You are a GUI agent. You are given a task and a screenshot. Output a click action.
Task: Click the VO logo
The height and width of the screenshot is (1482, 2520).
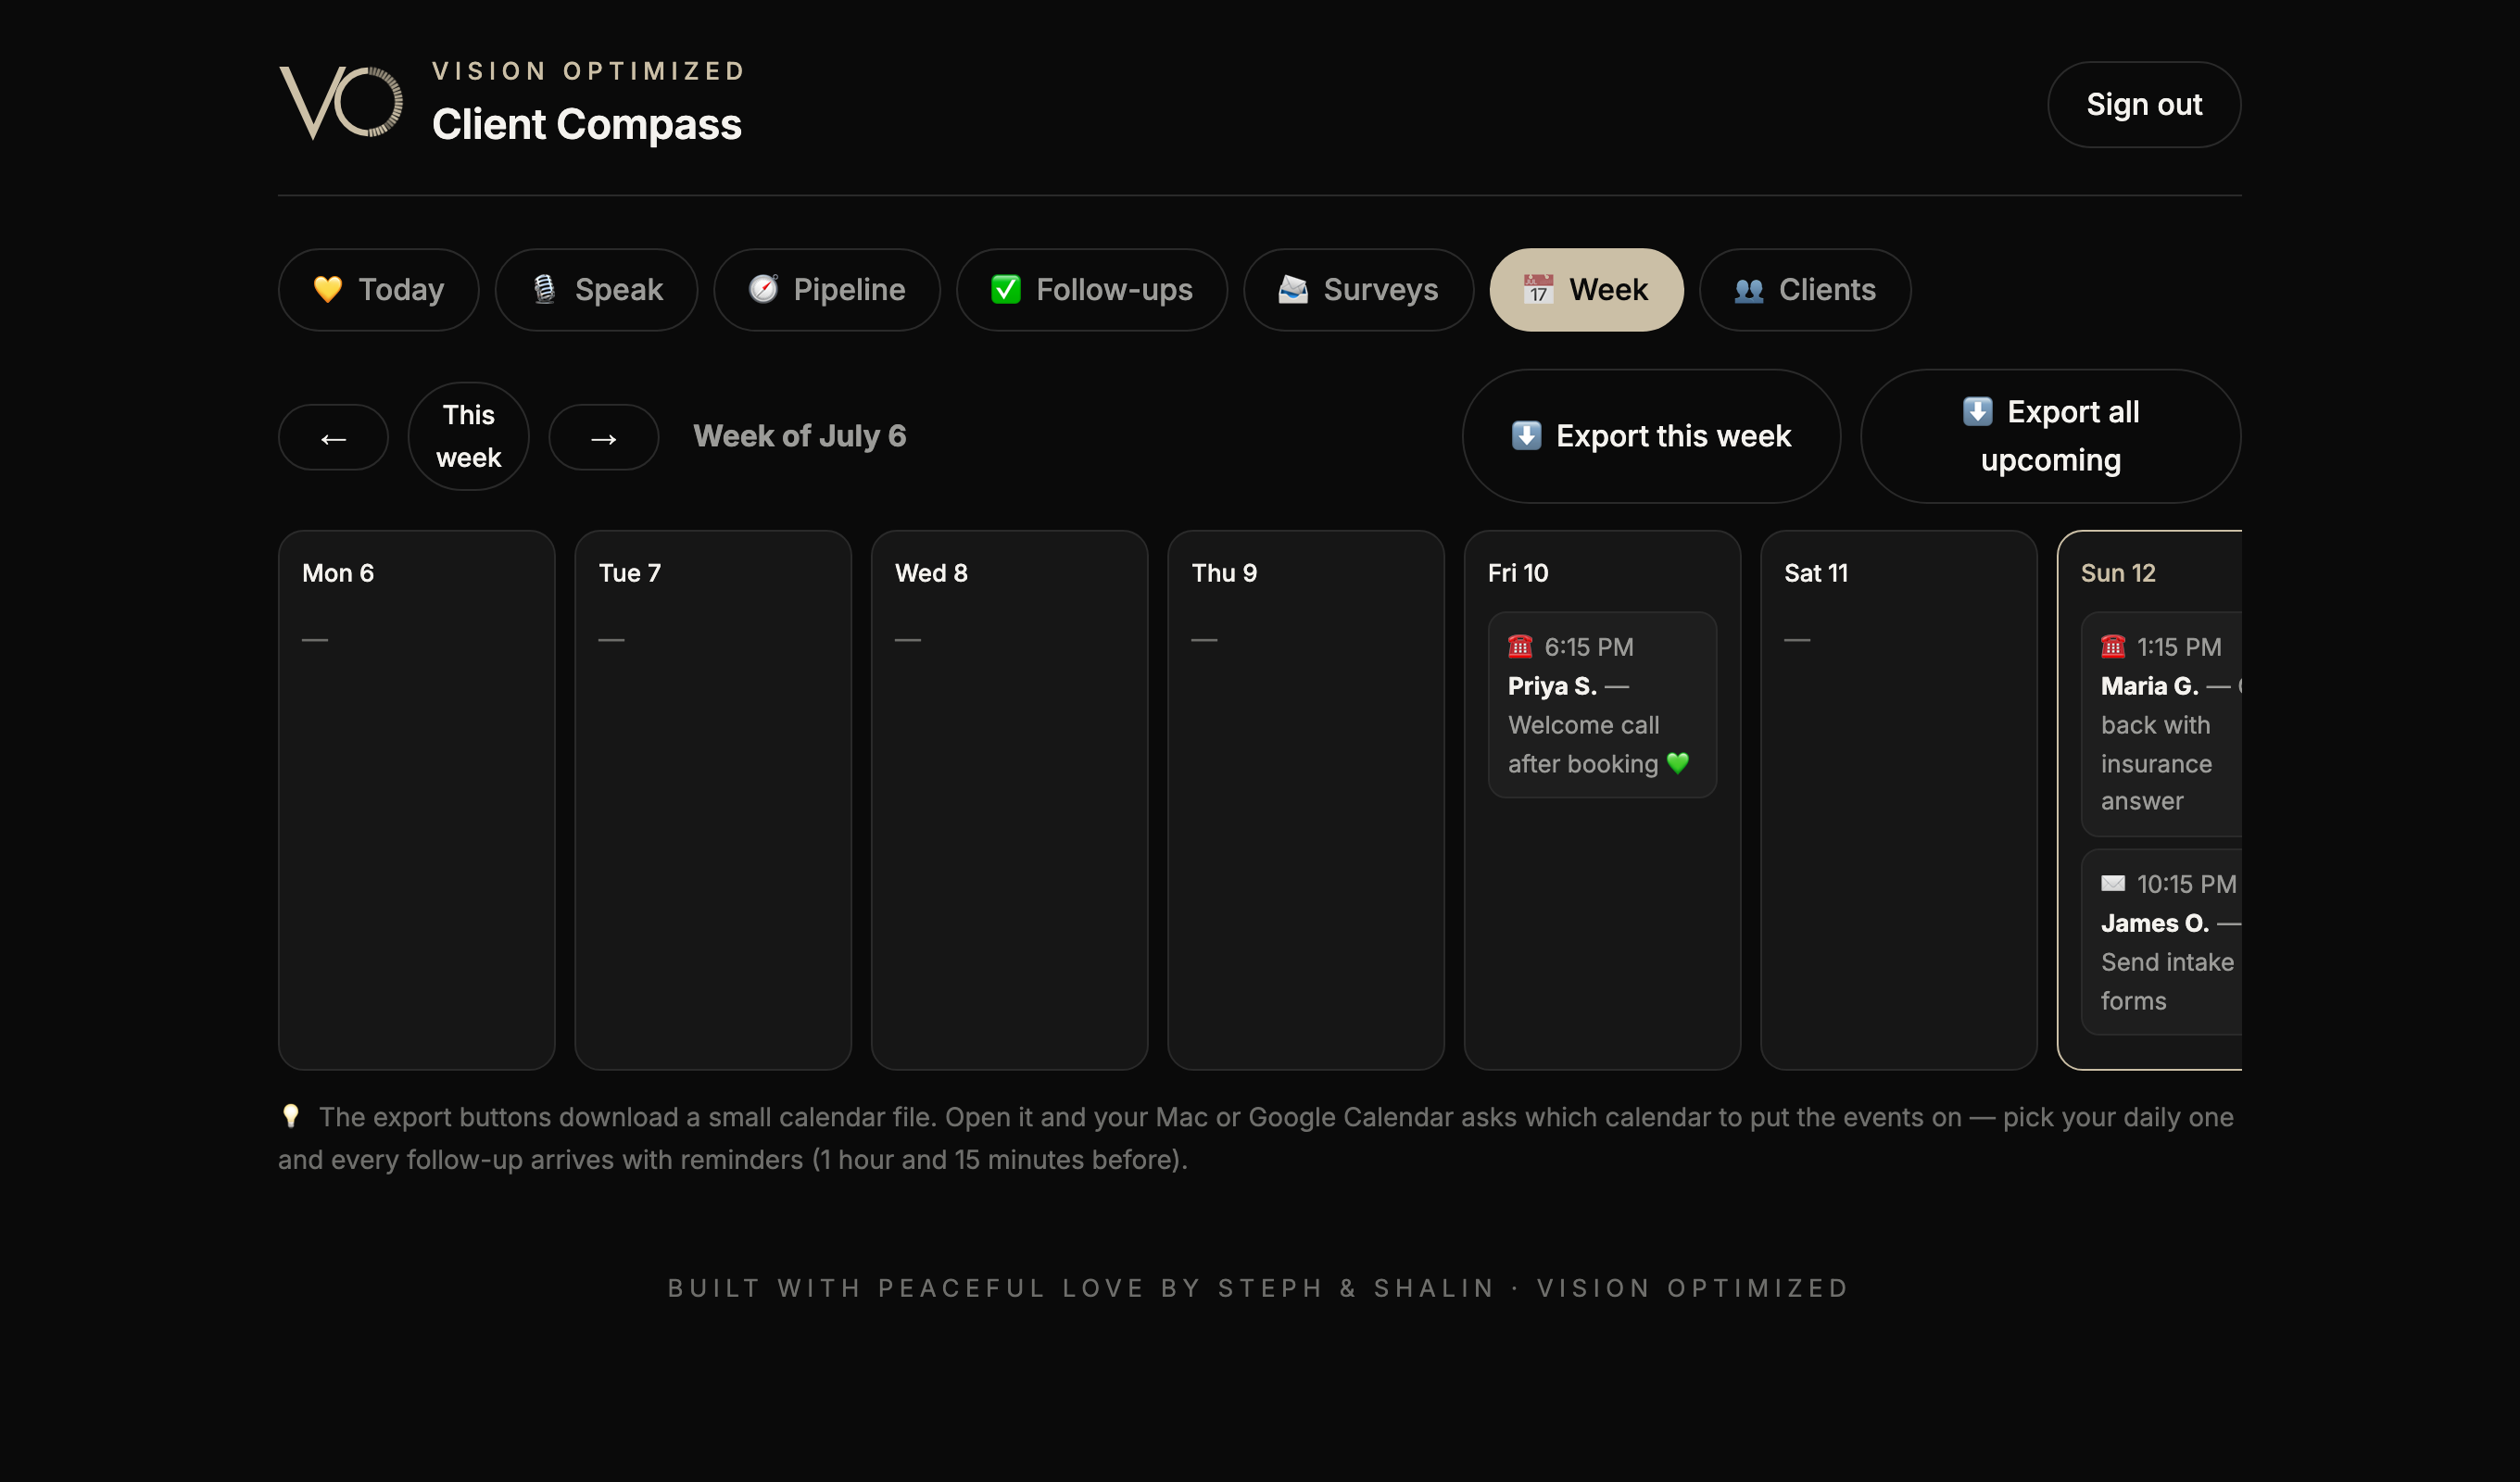click(x=341, y=103)
